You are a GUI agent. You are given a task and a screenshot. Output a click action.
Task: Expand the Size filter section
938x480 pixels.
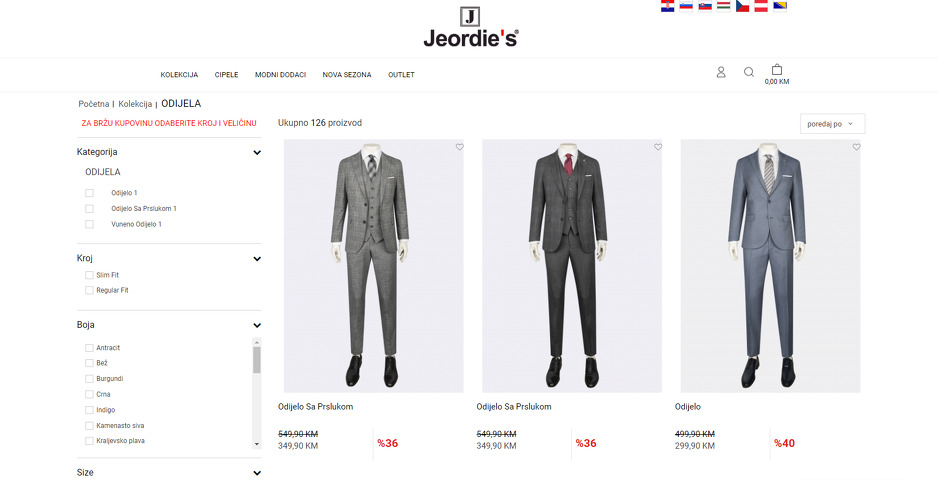(257, 473)
